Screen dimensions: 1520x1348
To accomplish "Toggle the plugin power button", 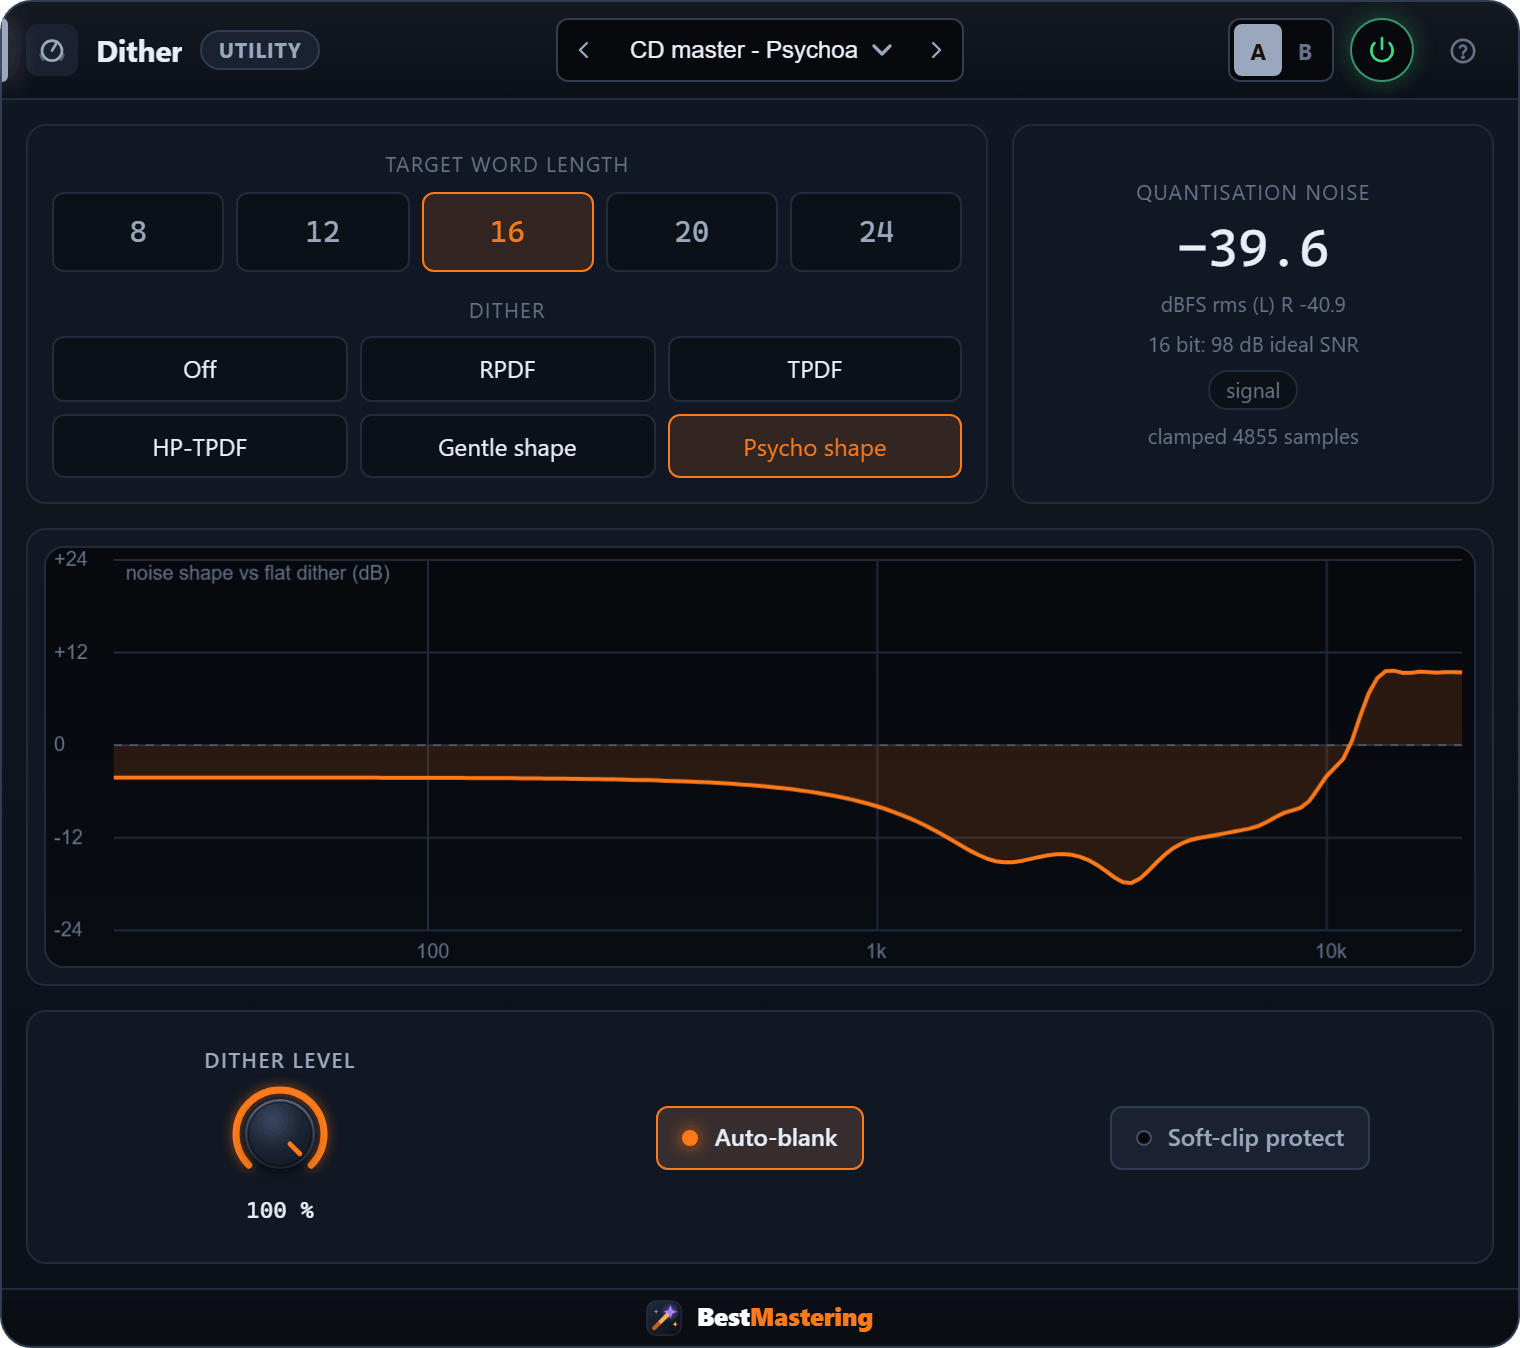I will (1381, 50).
